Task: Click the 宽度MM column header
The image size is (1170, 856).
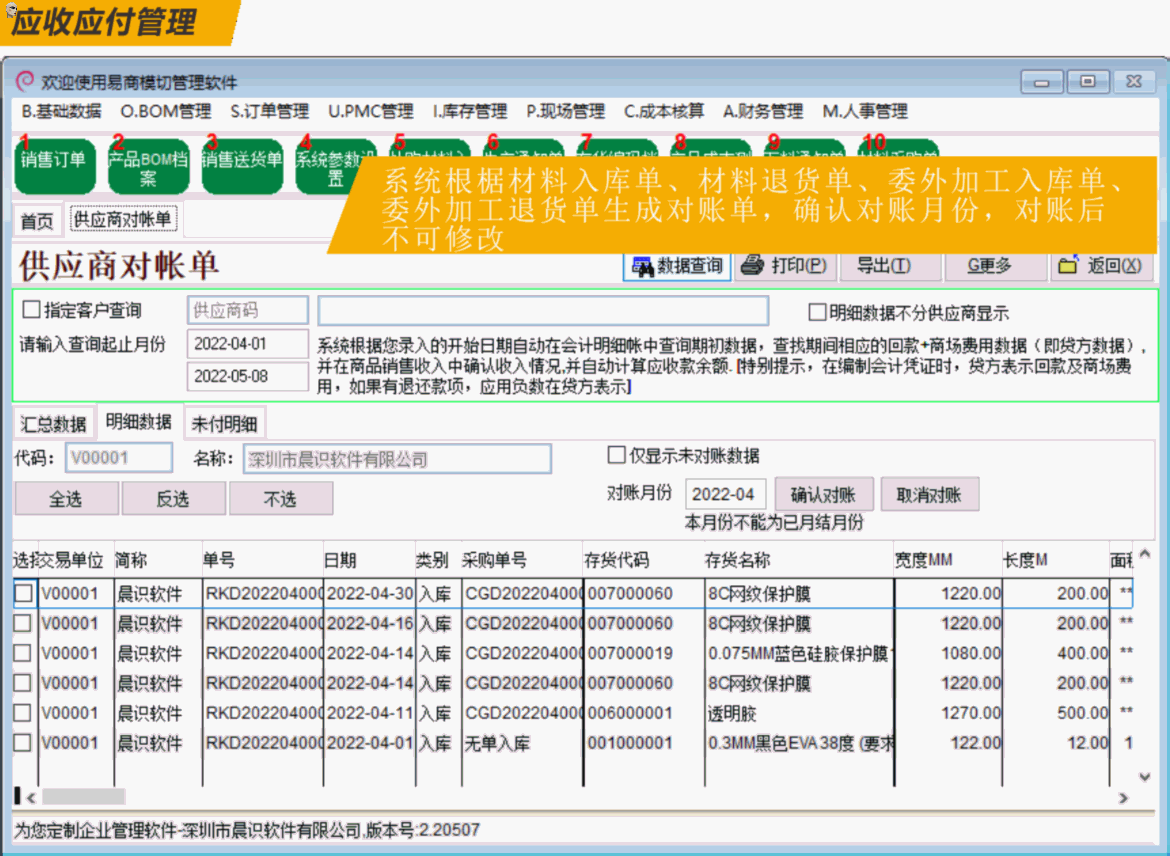Action: (x=948, y=560)
